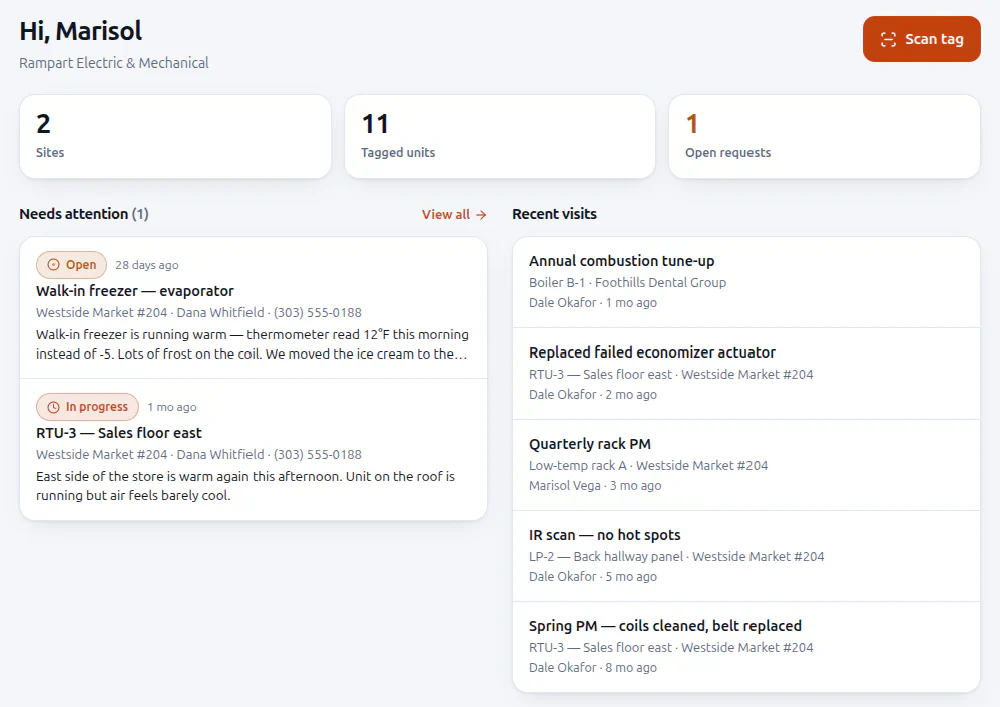1000x707 pixels.
Task: Open the Annual combustion tune-up visit
Action: click(x=746, y=282)
